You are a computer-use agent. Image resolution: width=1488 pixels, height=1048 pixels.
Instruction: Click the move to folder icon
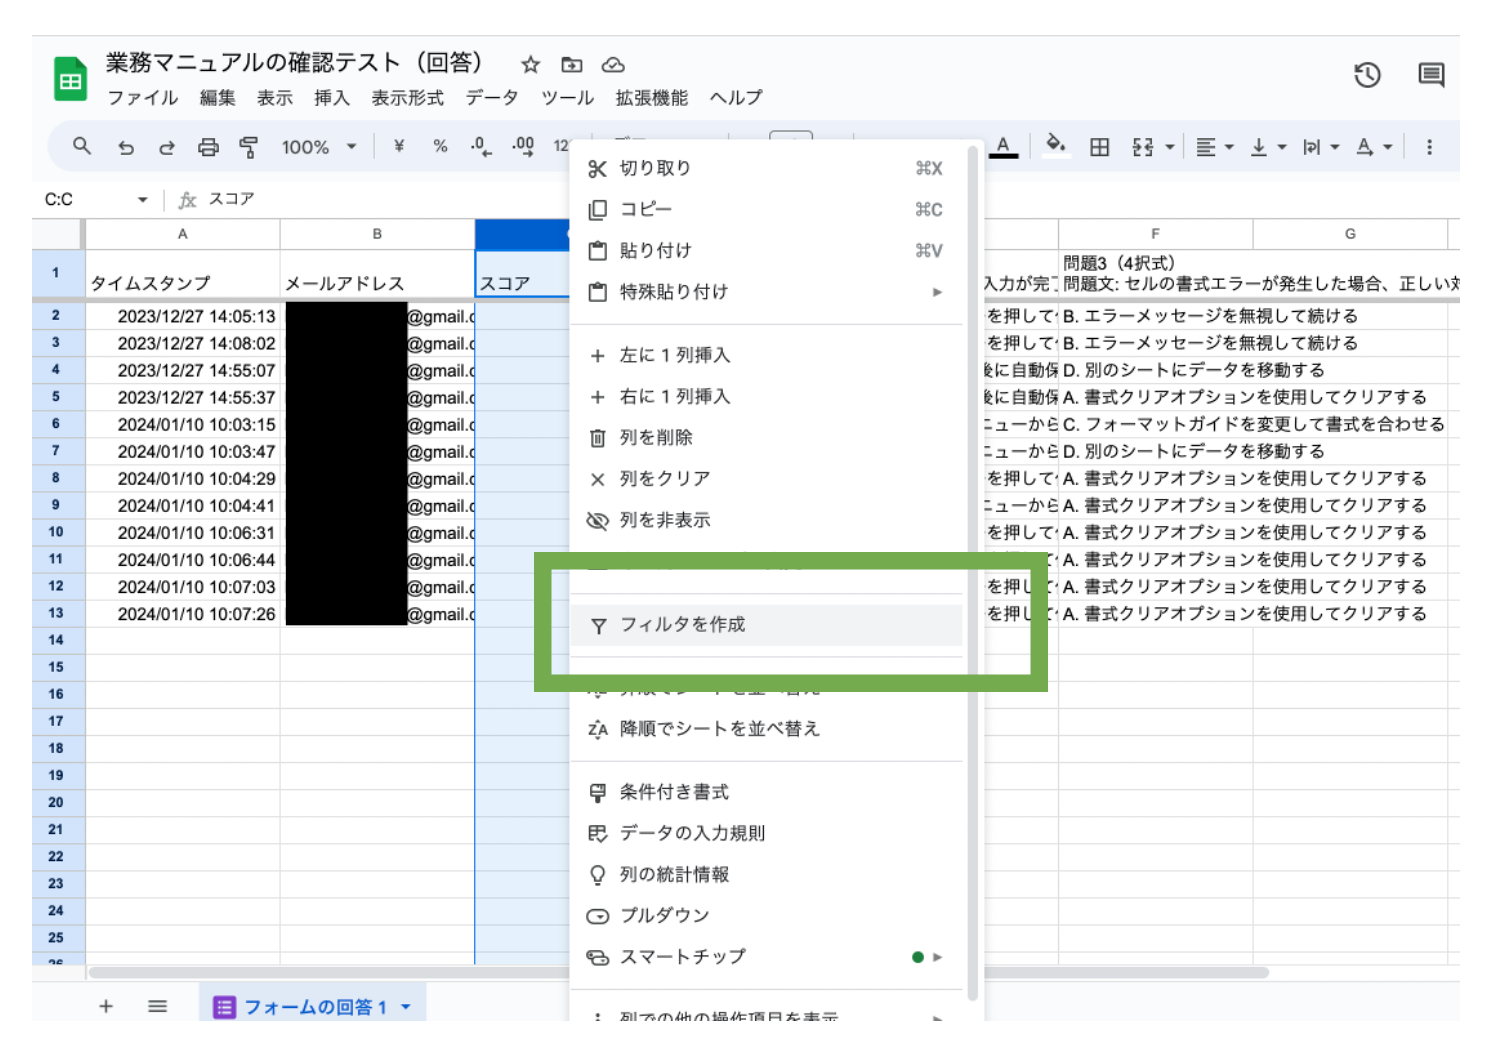coord(572,65)
